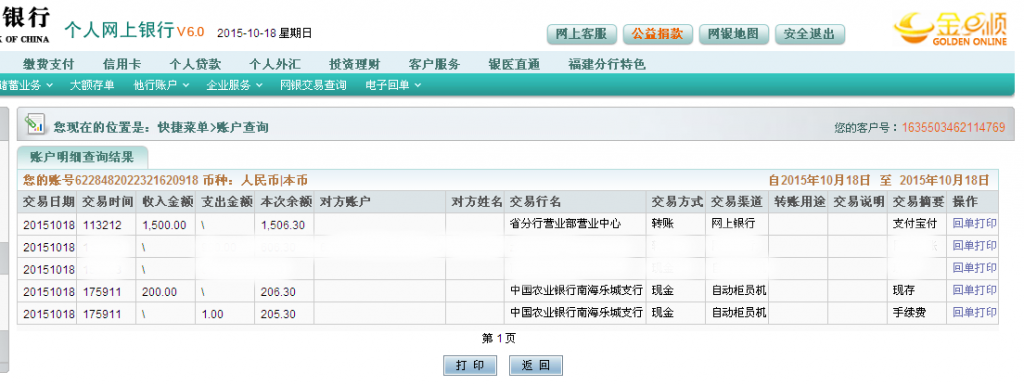Click the 网上客服 button
Image resolution: width=1024 pixels, height=385 pixels.
point(581,35)
